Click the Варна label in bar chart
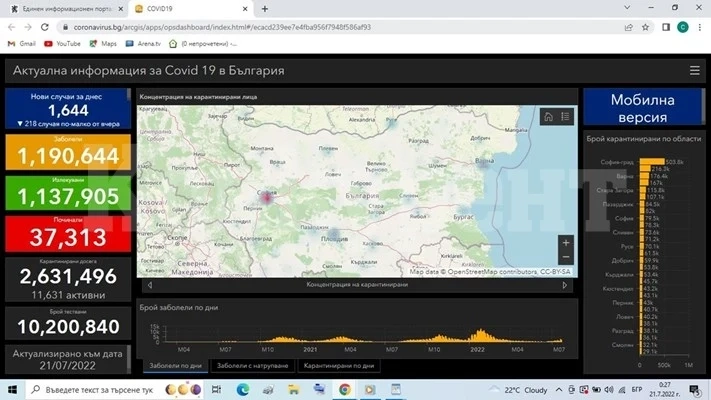The width and height of the screenshot is (711, 400). pos(624,176)
